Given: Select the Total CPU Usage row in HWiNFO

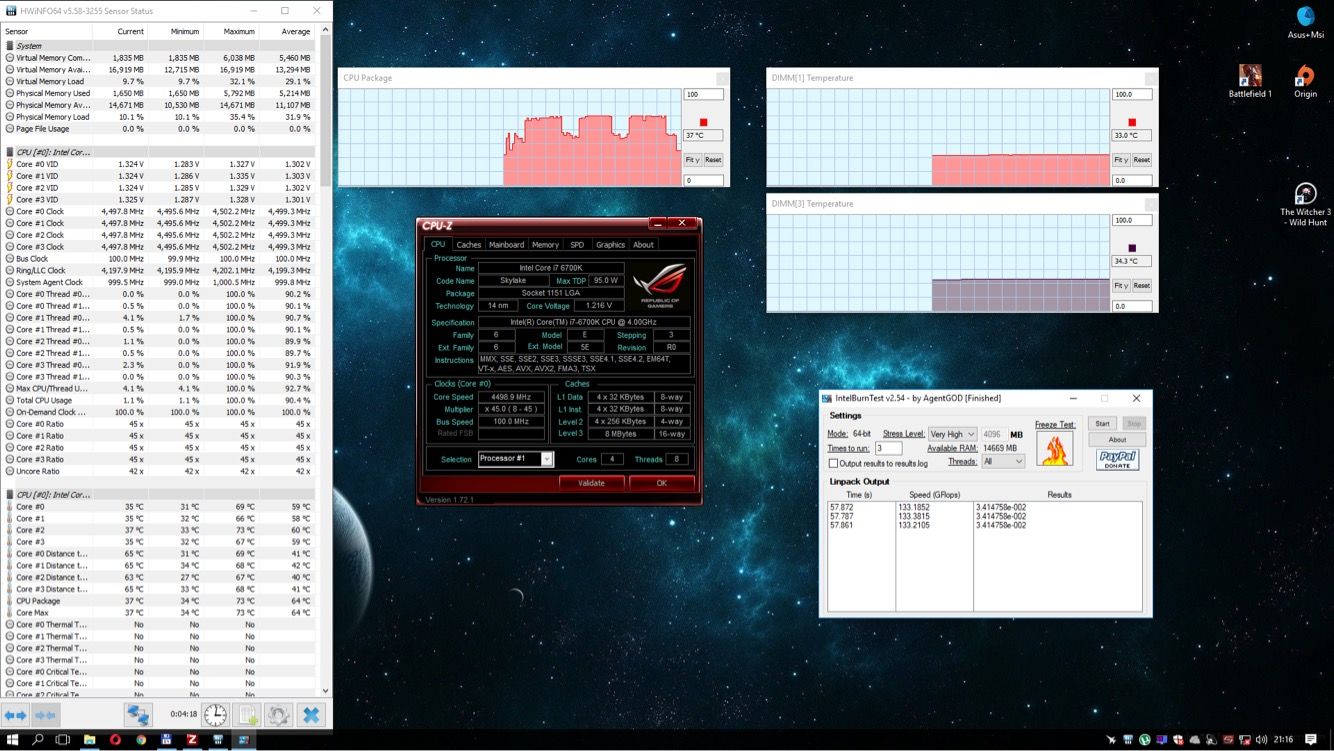Looking at the screenshot, I should tap(159, 400).
